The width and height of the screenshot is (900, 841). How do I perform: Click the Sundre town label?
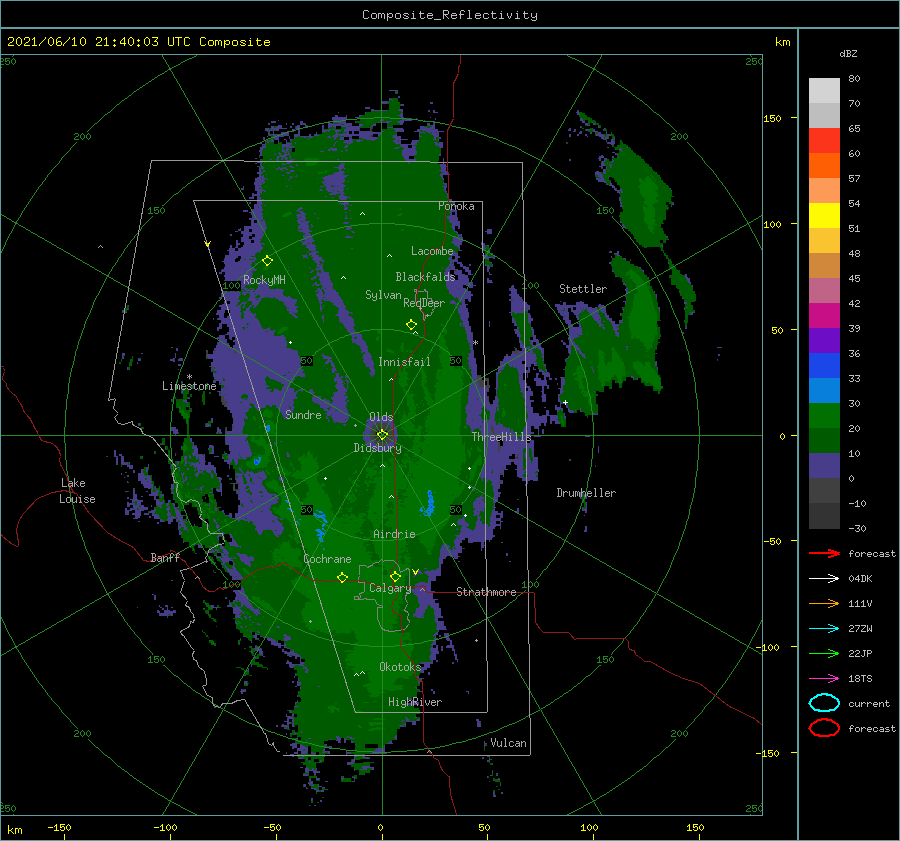pos(303,414)
